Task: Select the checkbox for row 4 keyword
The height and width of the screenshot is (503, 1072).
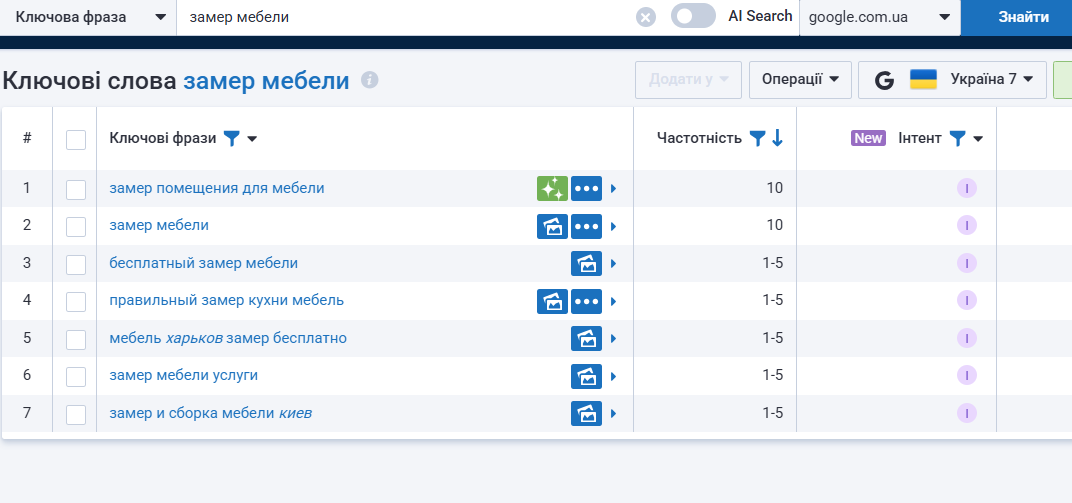Action: [76, 301]
